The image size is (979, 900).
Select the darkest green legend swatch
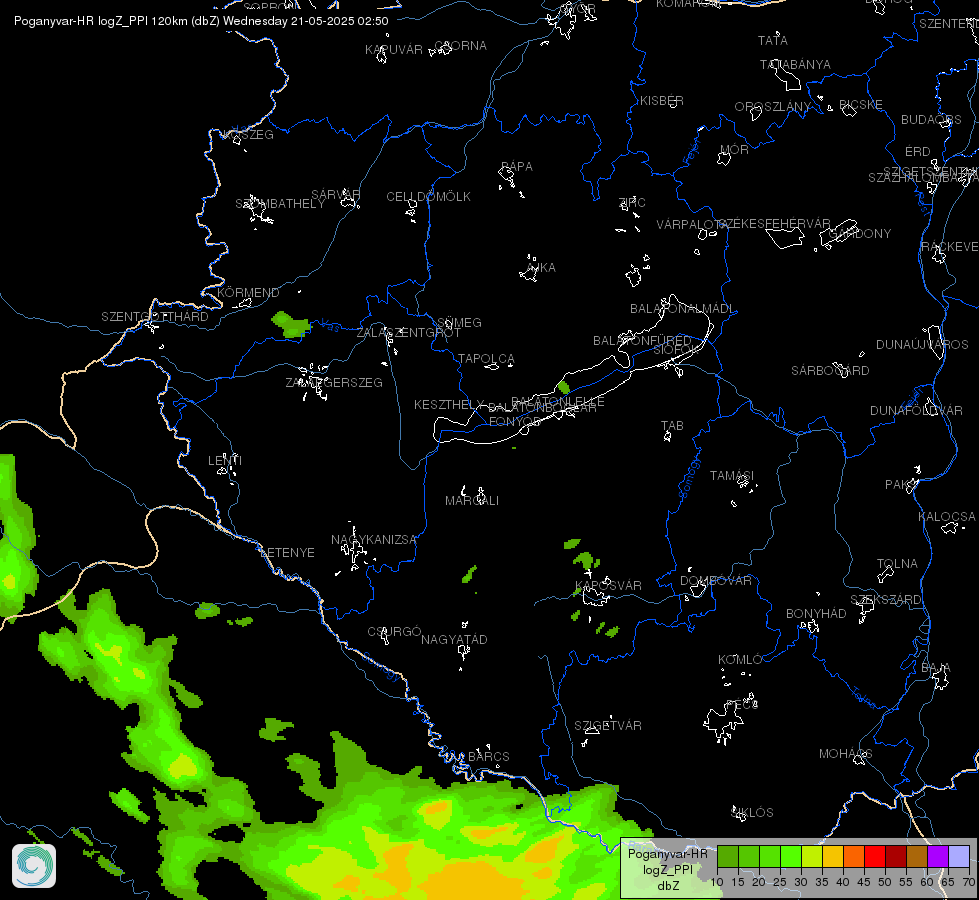tap(727, 857)
